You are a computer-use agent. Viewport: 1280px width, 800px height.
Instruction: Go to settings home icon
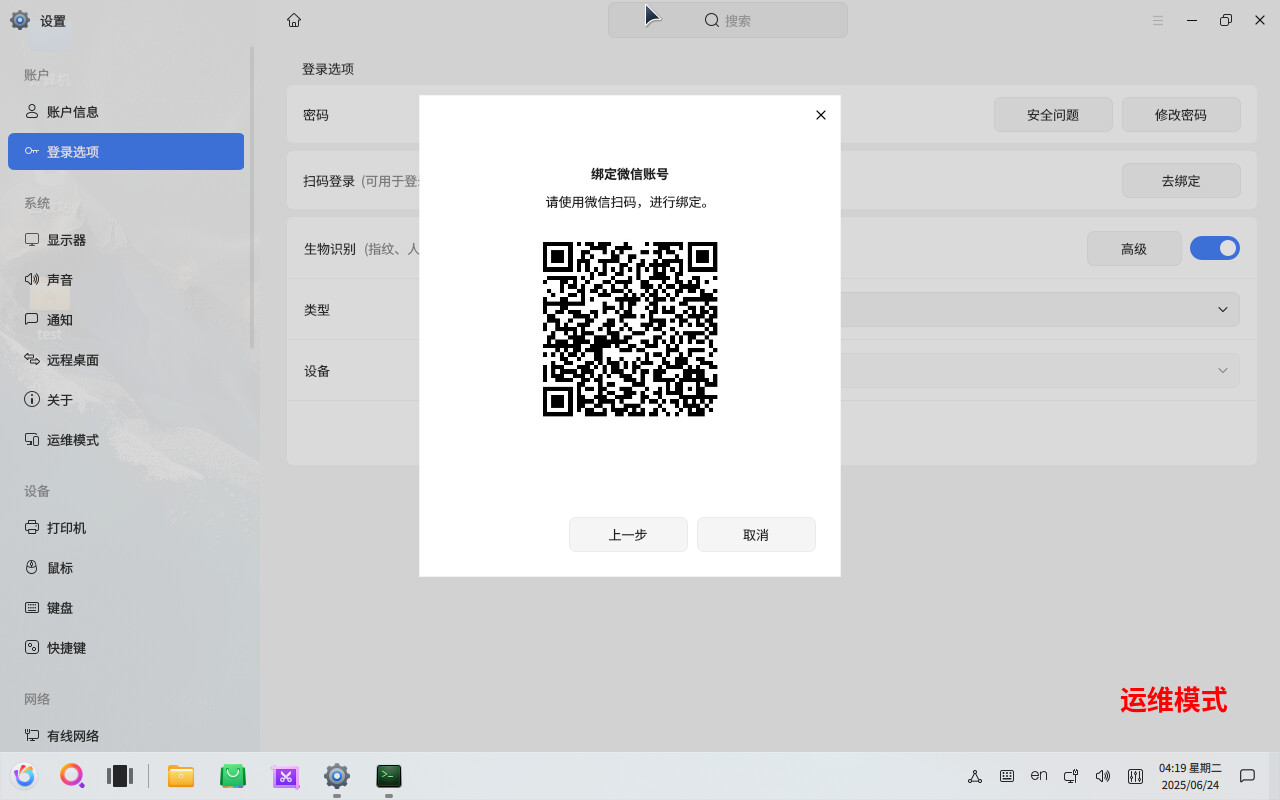(294, 20)
